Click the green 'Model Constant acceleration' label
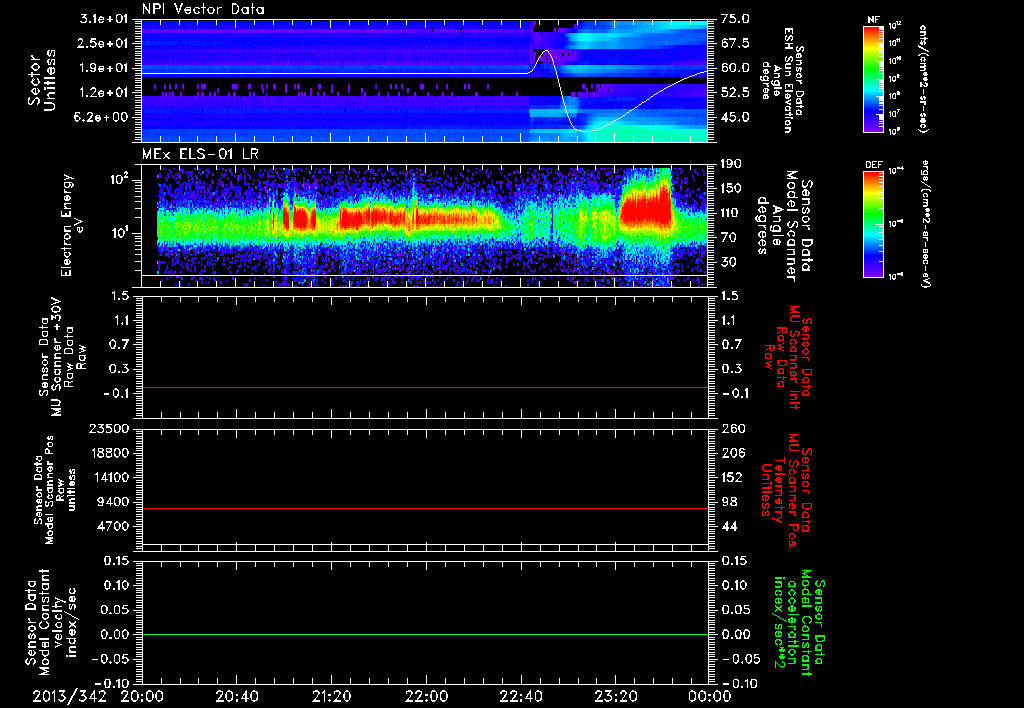 click(x=799, y=622)
